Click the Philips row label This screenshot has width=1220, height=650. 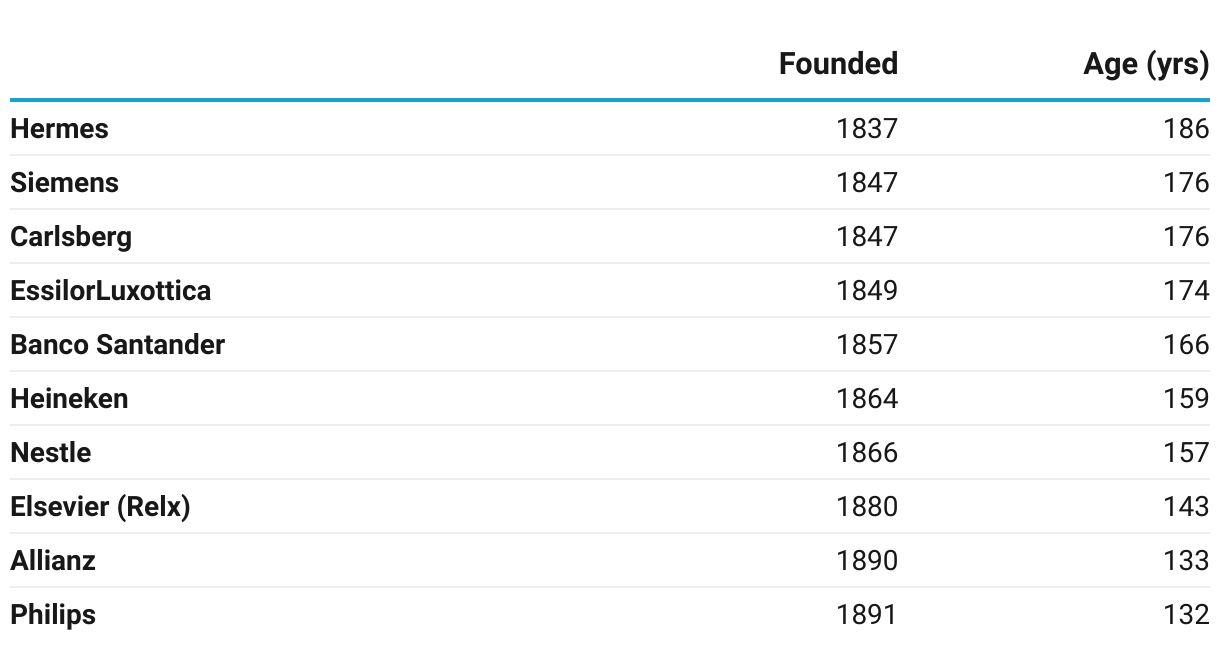(53, 615)
